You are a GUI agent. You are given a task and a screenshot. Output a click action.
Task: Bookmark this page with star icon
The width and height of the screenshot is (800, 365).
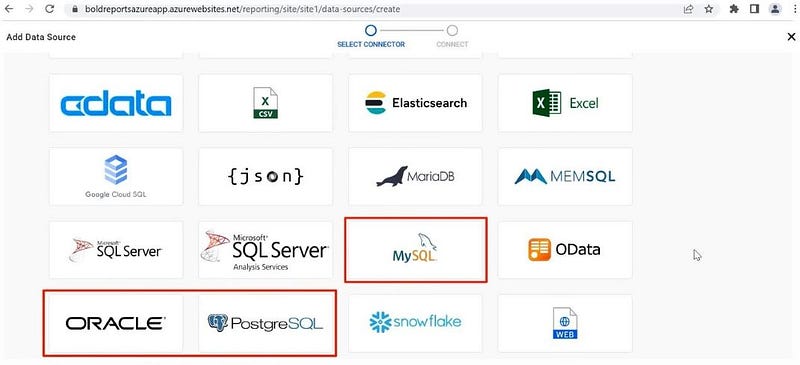[x=709, y=9]
